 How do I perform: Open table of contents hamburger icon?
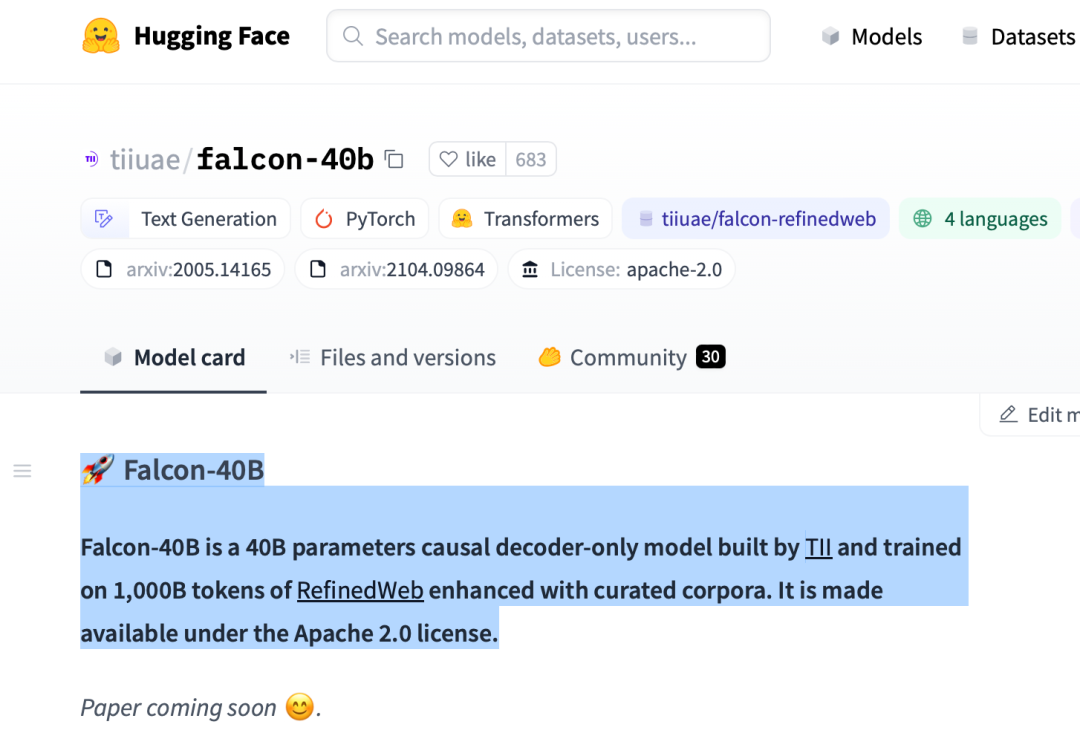[x=22, y=471]
